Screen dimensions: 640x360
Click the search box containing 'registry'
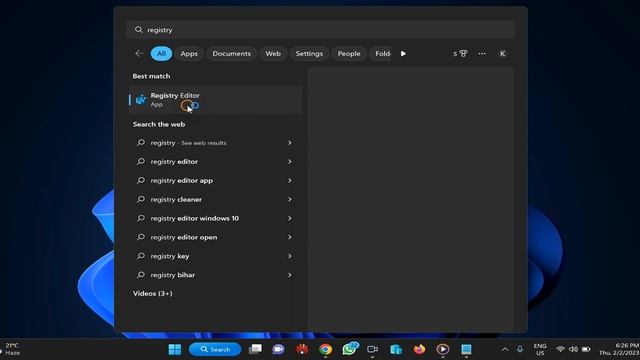tap(320, 30)
